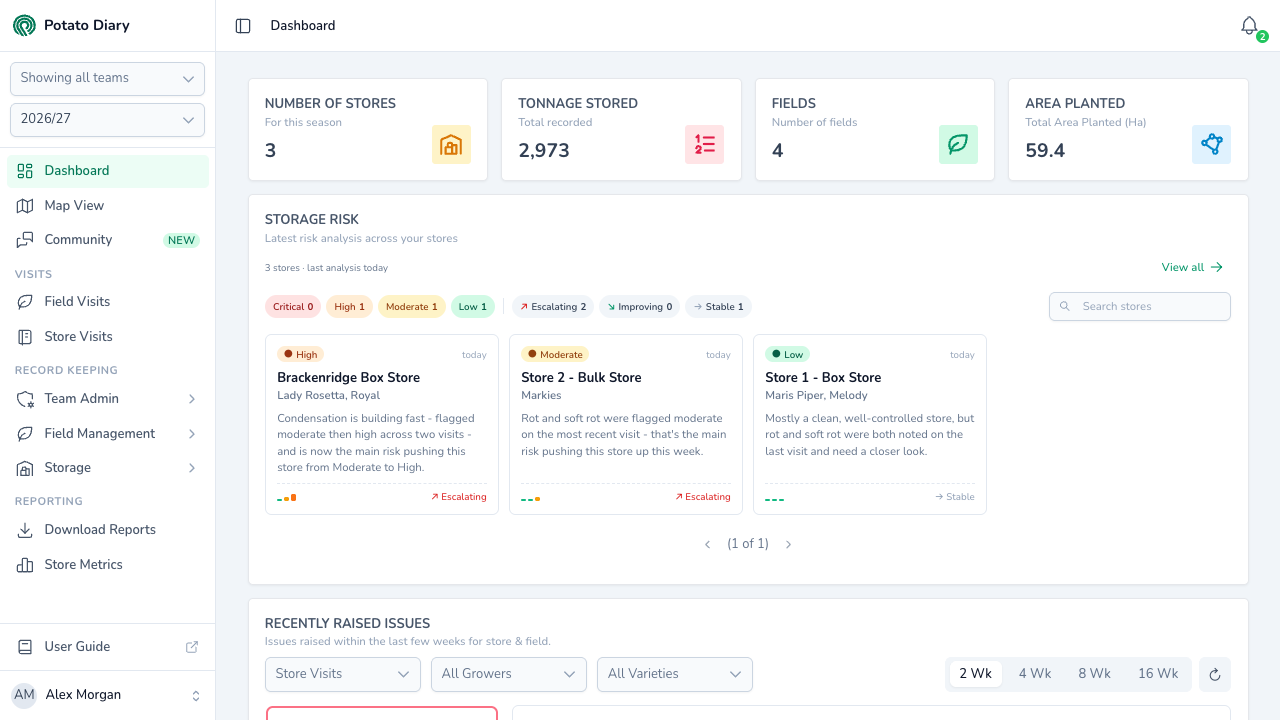Click the Map View icon

tap(25, 205)
